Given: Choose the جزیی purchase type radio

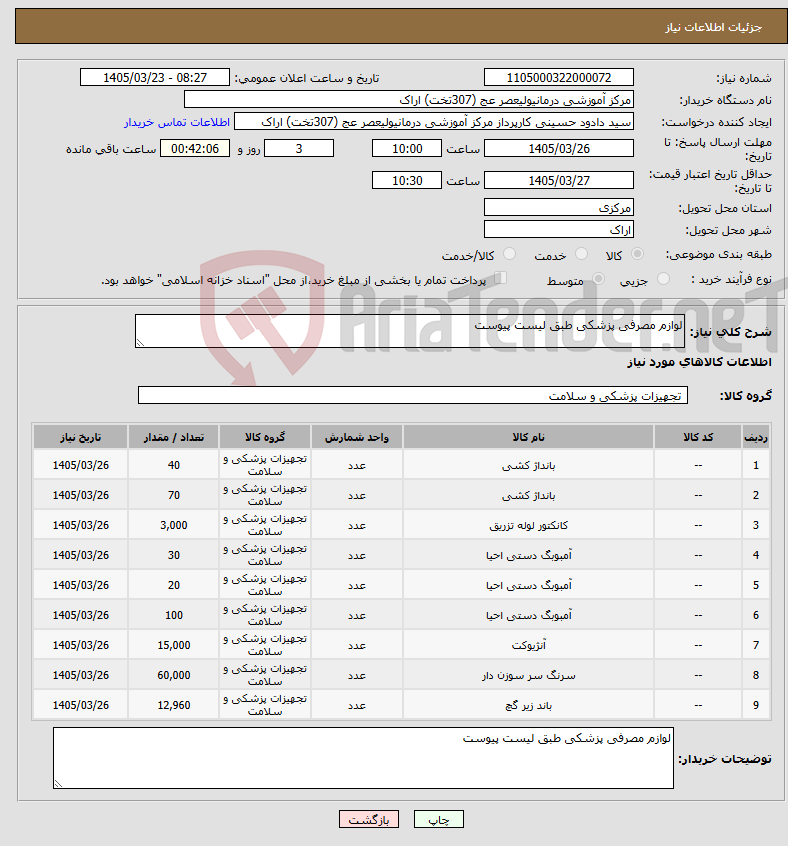Looking at the screenshot, I should coord(663,279).
